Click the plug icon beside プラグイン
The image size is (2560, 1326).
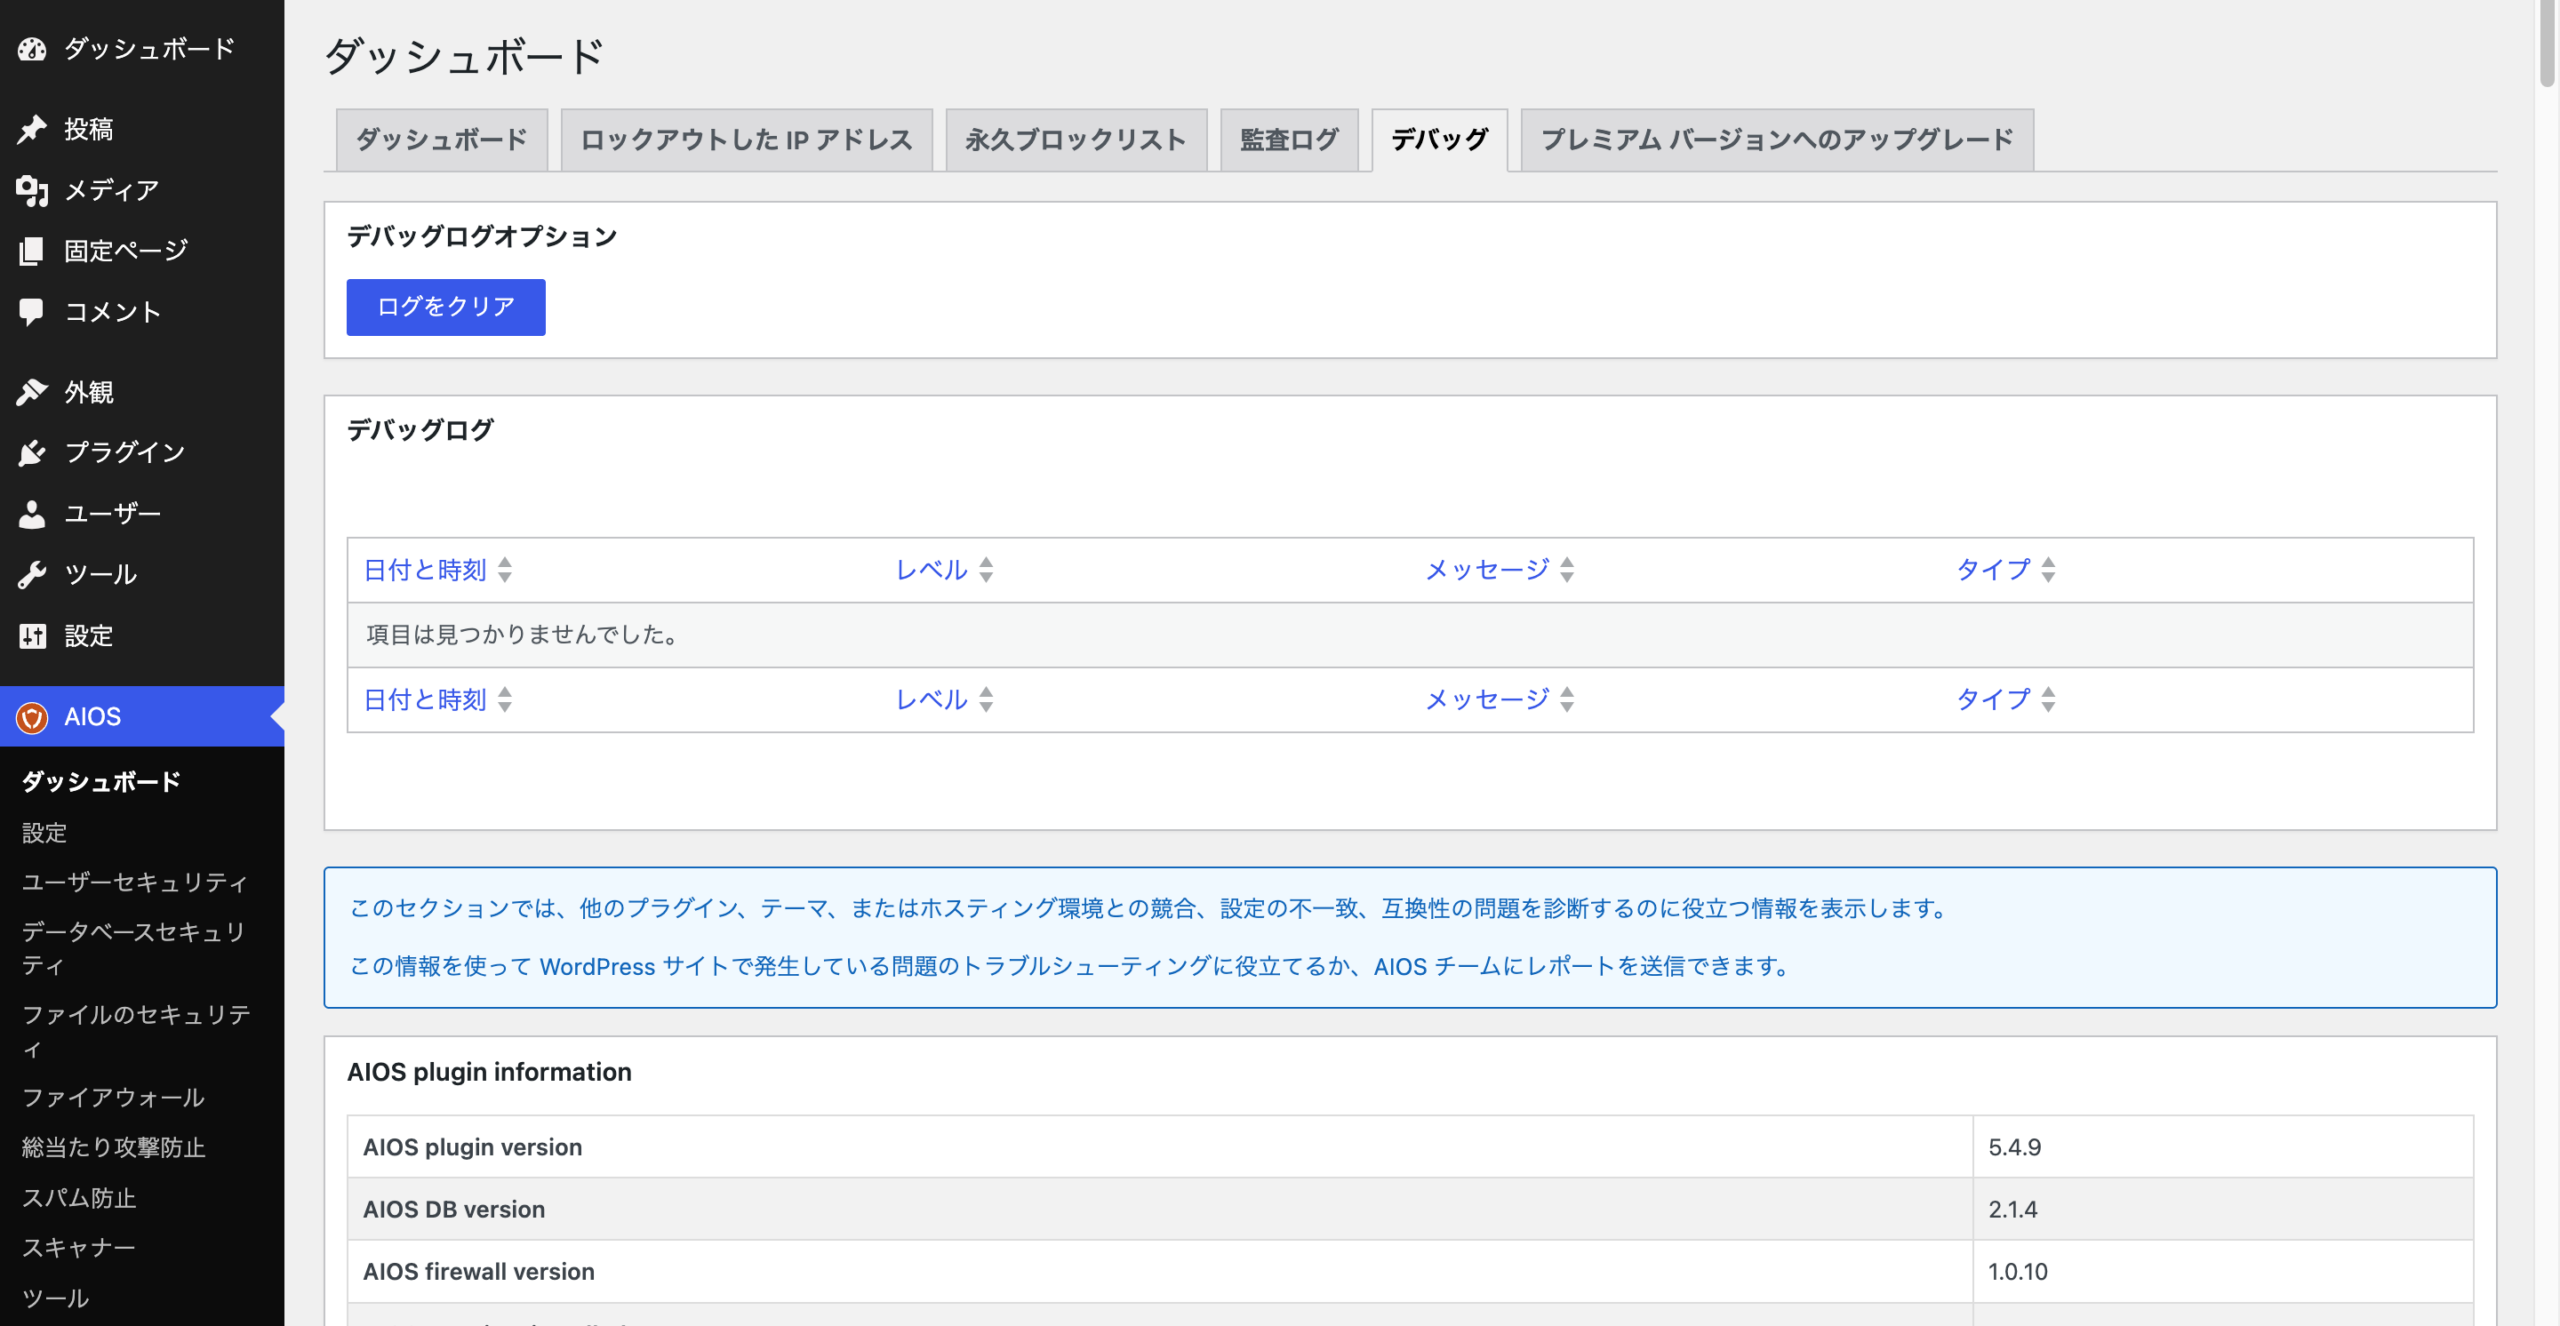tap(32, 453)
